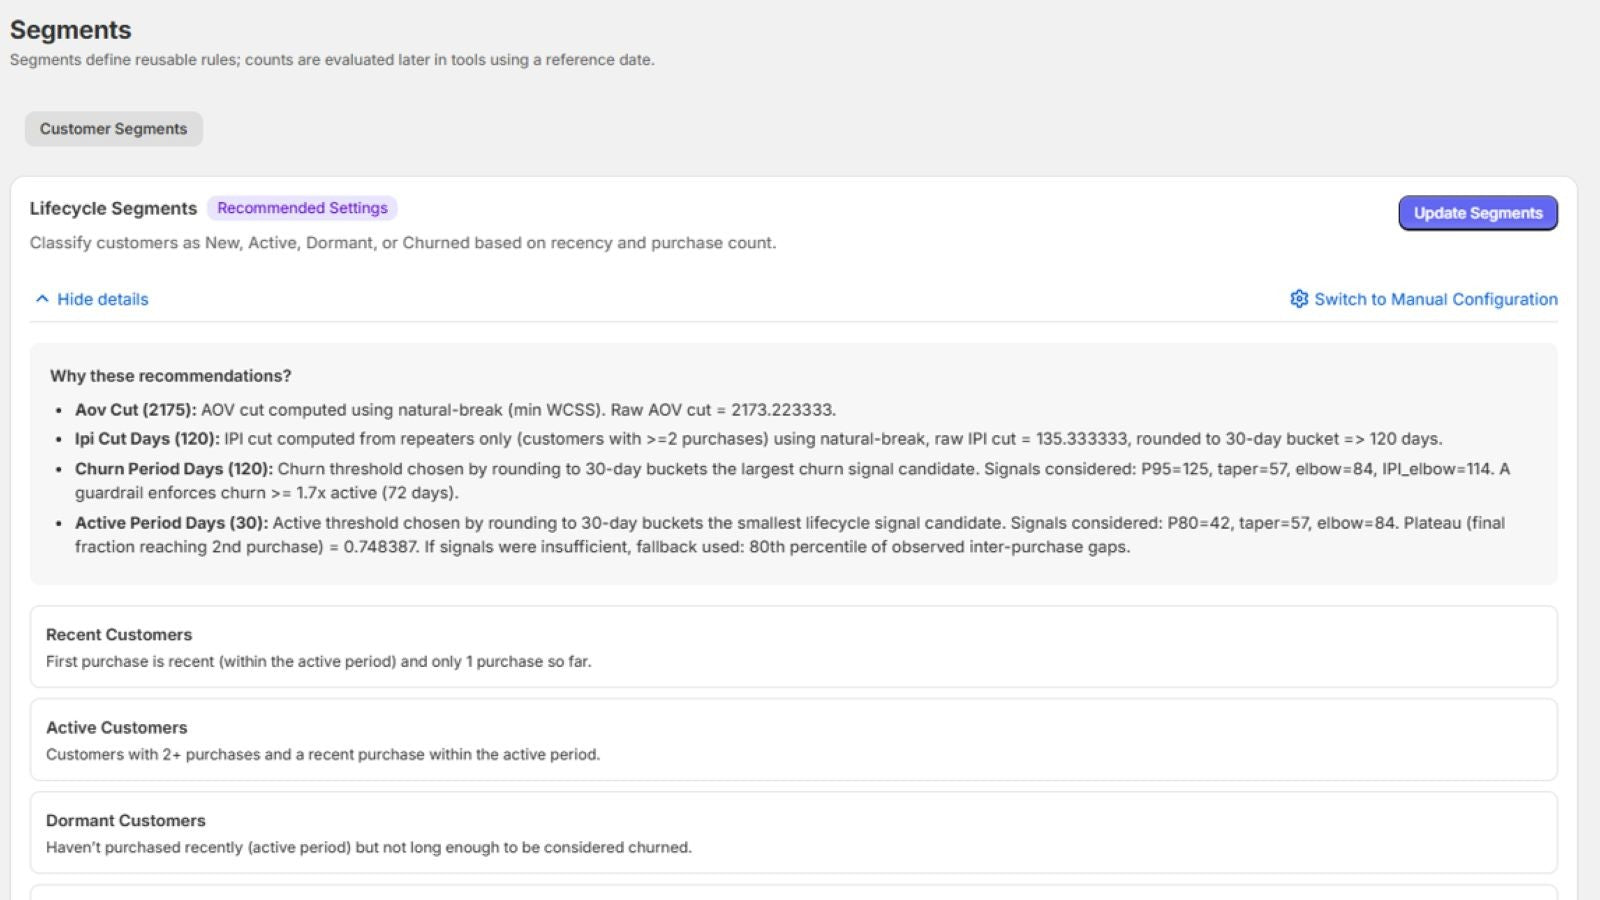The width and height of the screenshot is (1600, 900).
Task: Select the Dormant Customers segment card
Action: pyautogui.click(x=793, y=833)
